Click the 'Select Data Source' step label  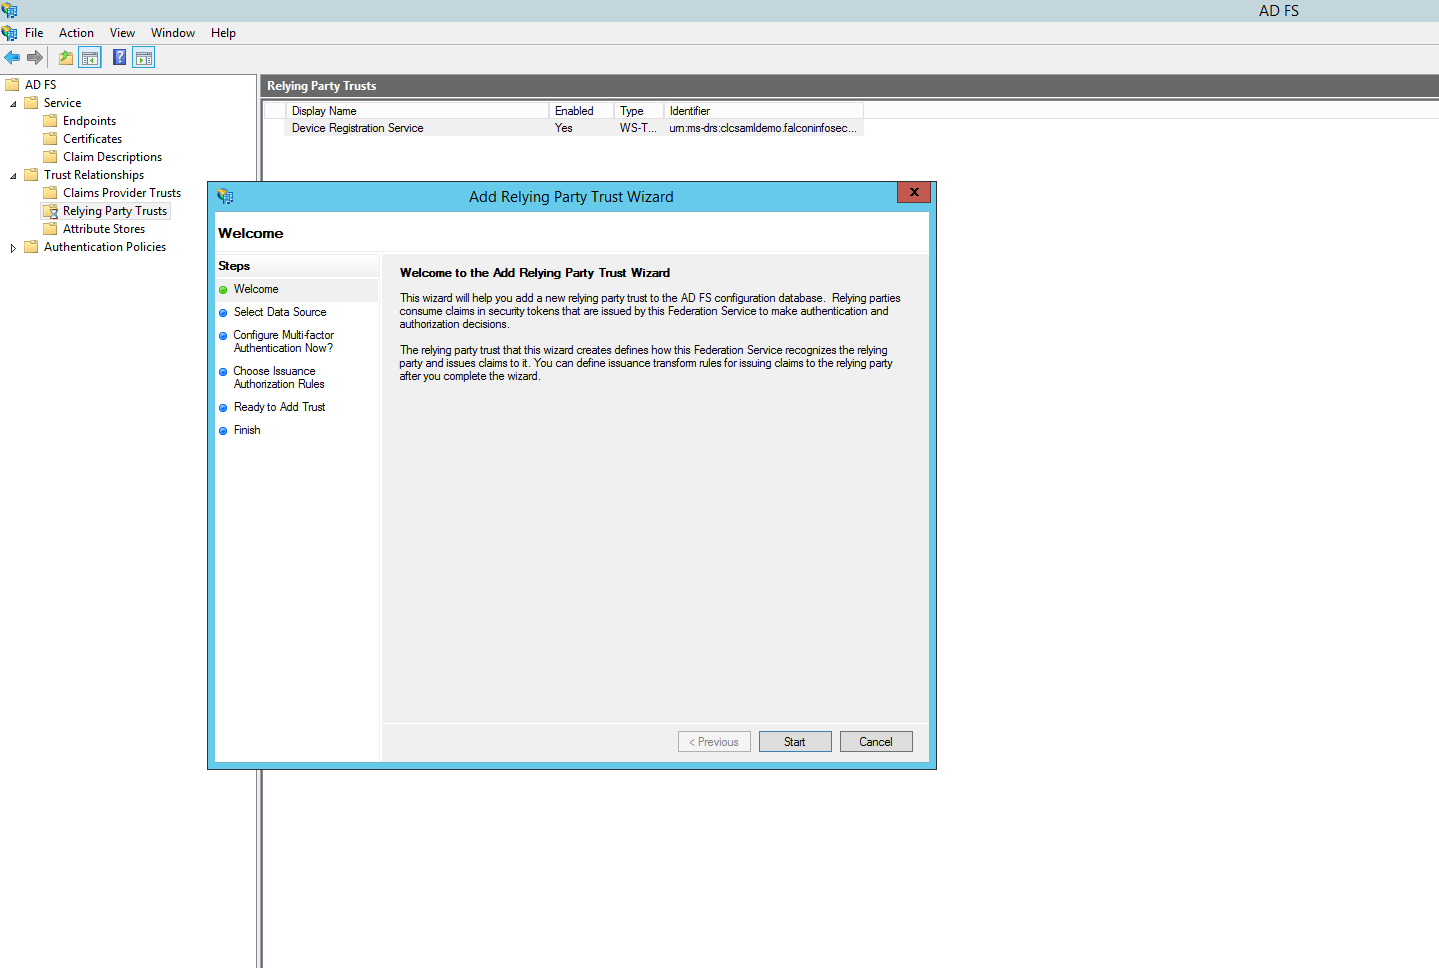[x=280, y=312]
